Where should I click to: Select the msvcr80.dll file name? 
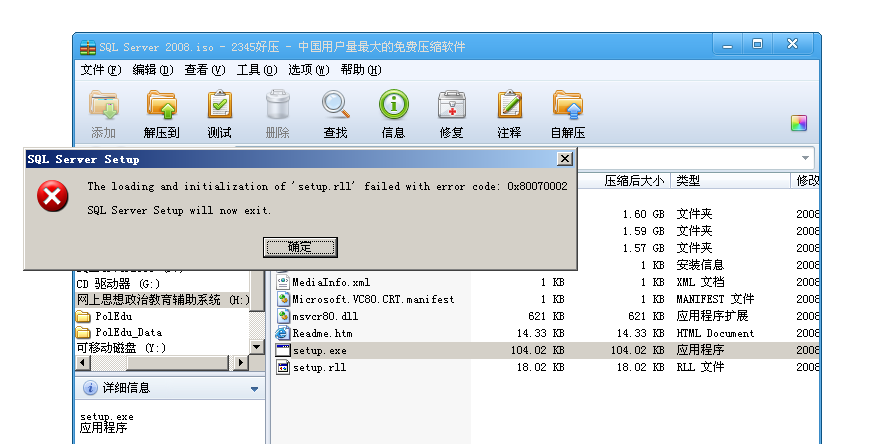[x=325, y=317]
